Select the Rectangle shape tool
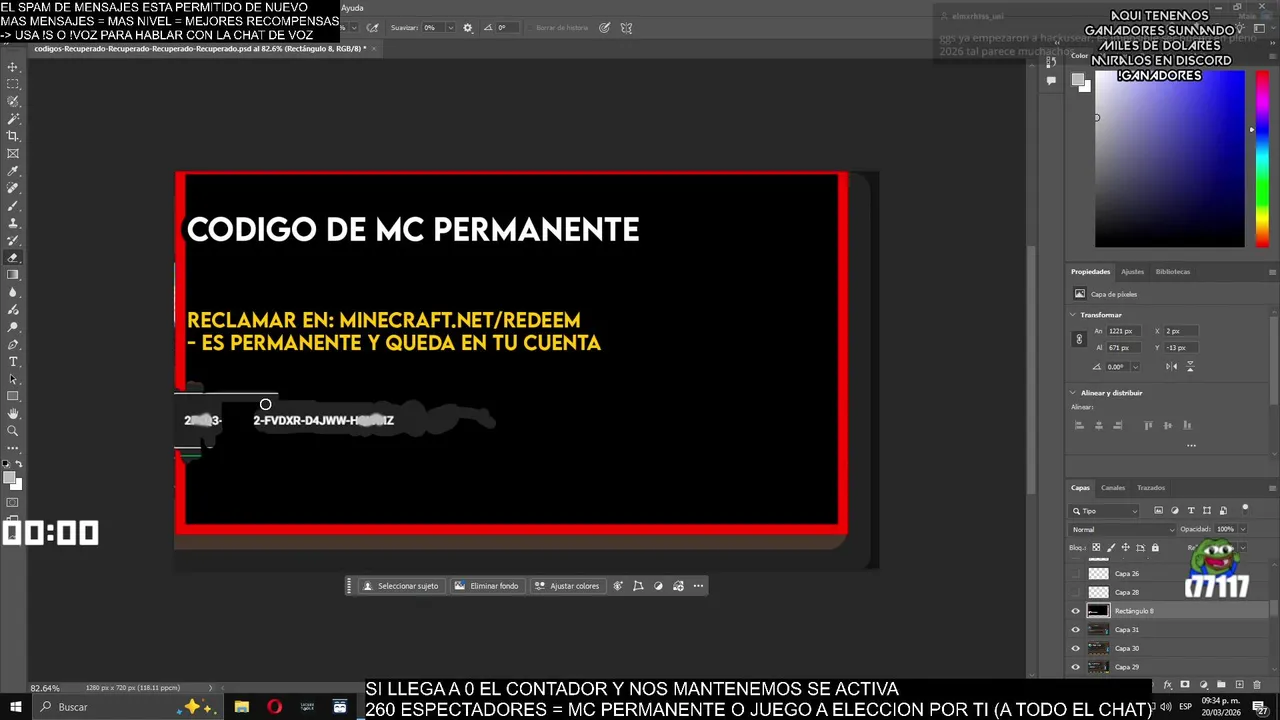This screenshot has width=1280, height=720. pyautogui.click(x=13, y=396)
